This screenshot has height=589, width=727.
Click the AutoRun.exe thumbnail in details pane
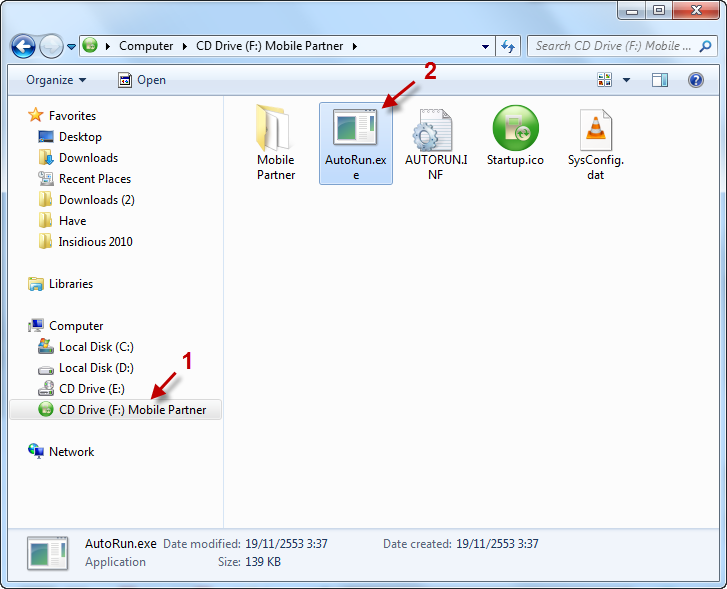point(47,553)
